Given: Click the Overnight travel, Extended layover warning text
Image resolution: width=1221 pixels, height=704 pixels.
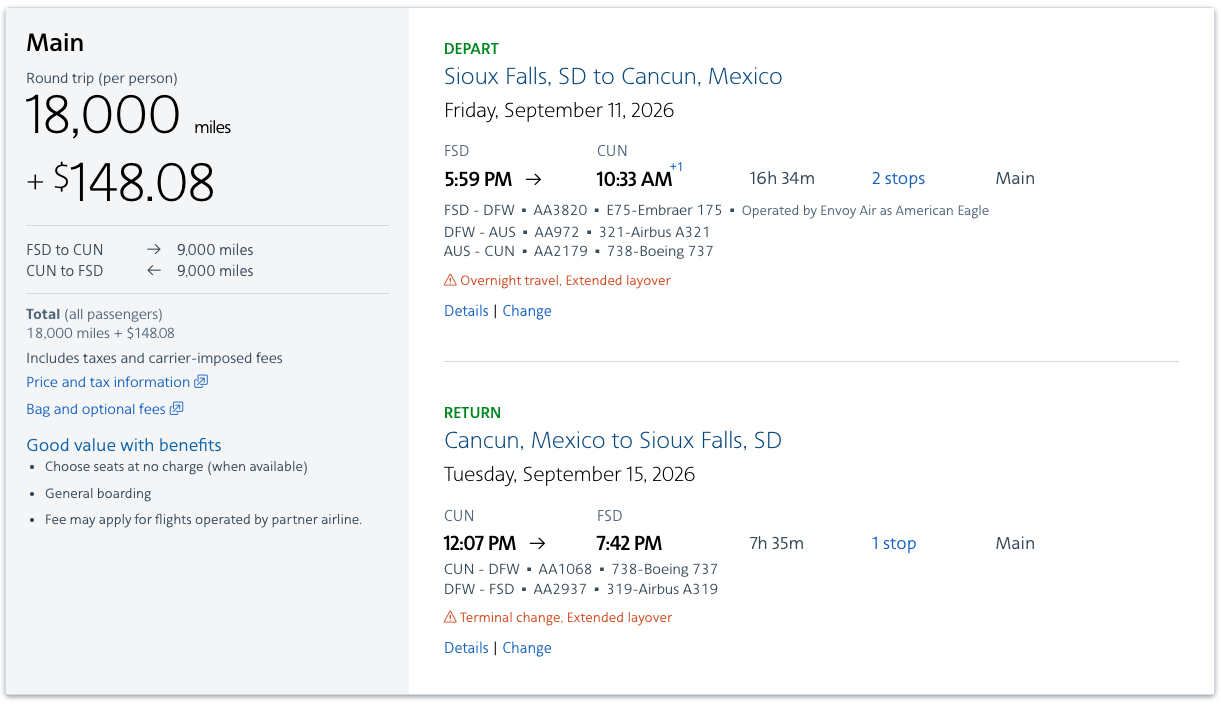Looking at the screenshot, I should click(x=565, y=281).
